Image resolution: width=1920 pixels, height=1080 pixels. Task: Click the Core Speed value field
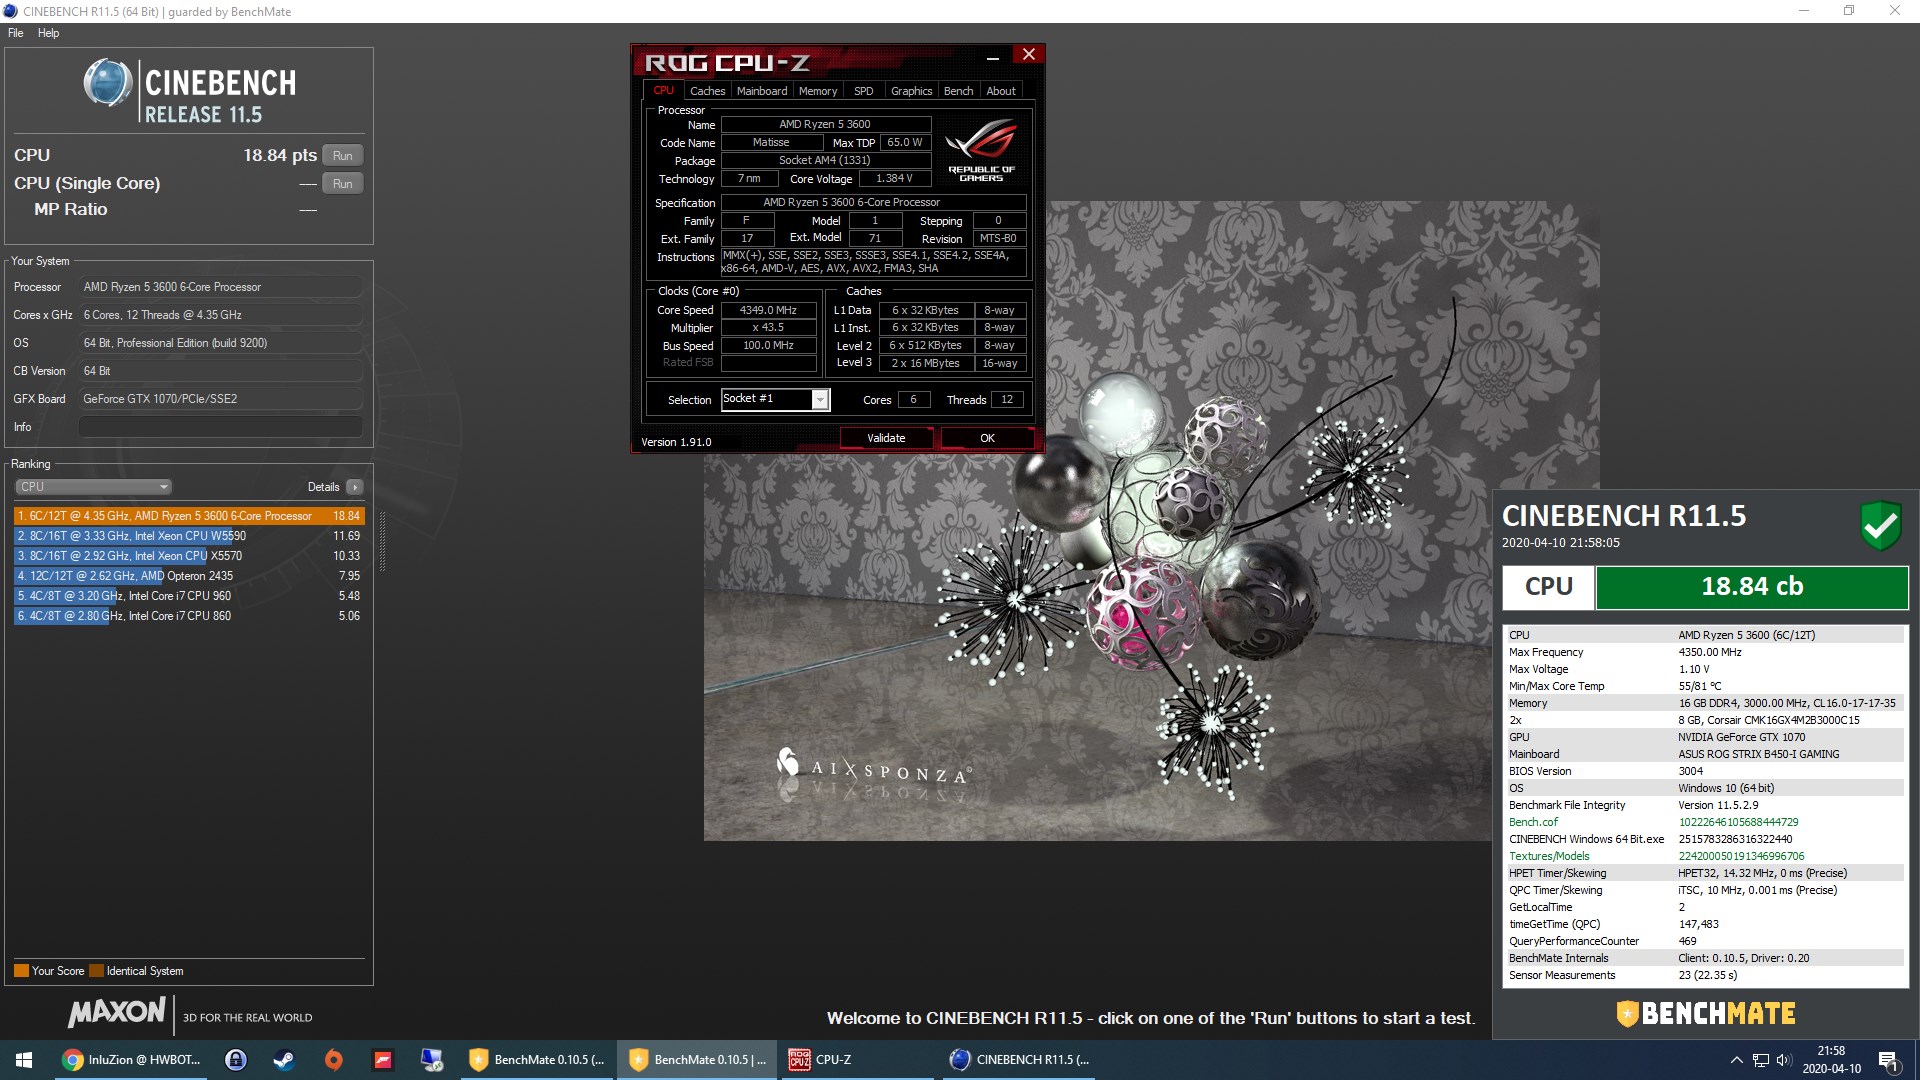768,310
